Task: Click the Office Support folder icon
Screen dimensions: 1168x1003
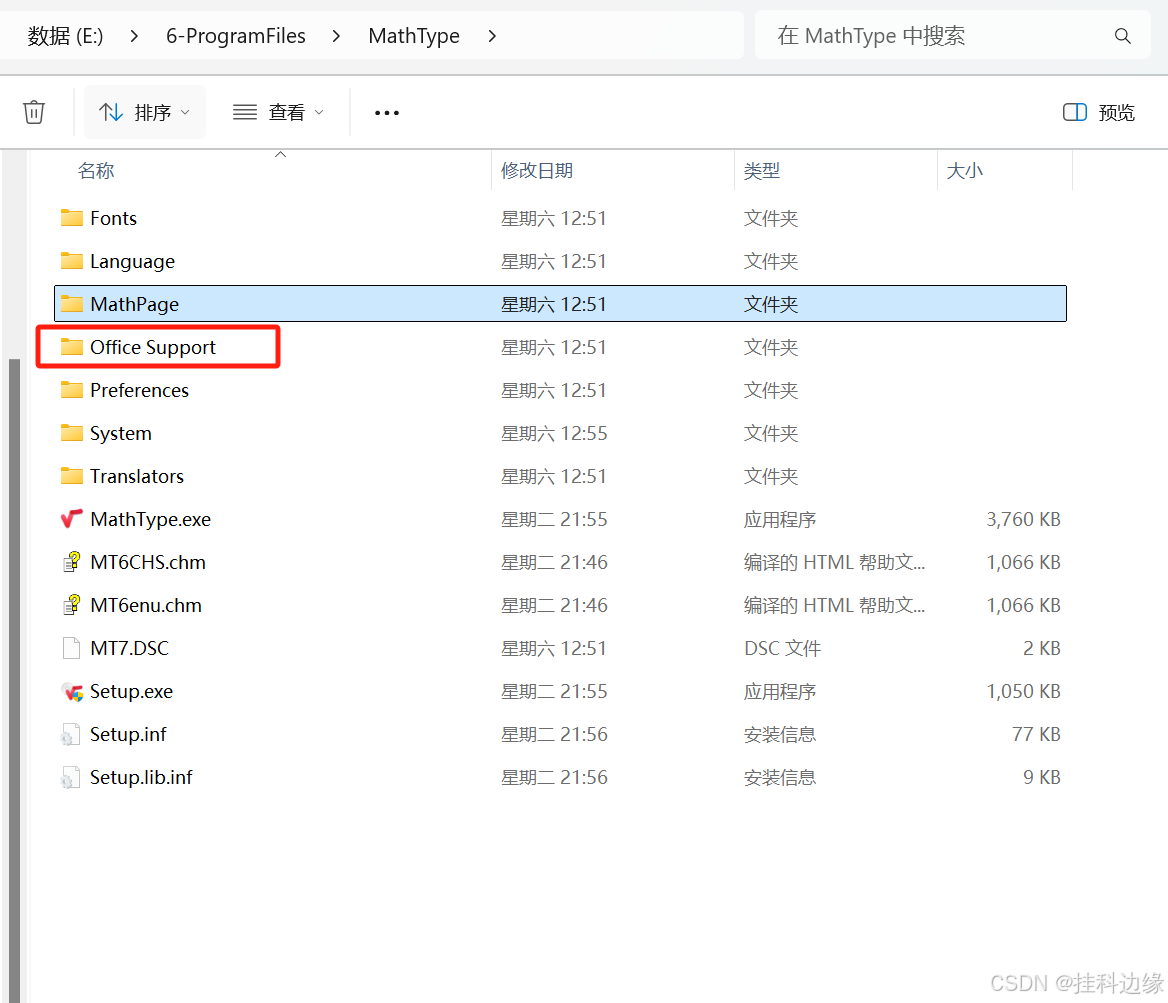Action: point(72,347)
